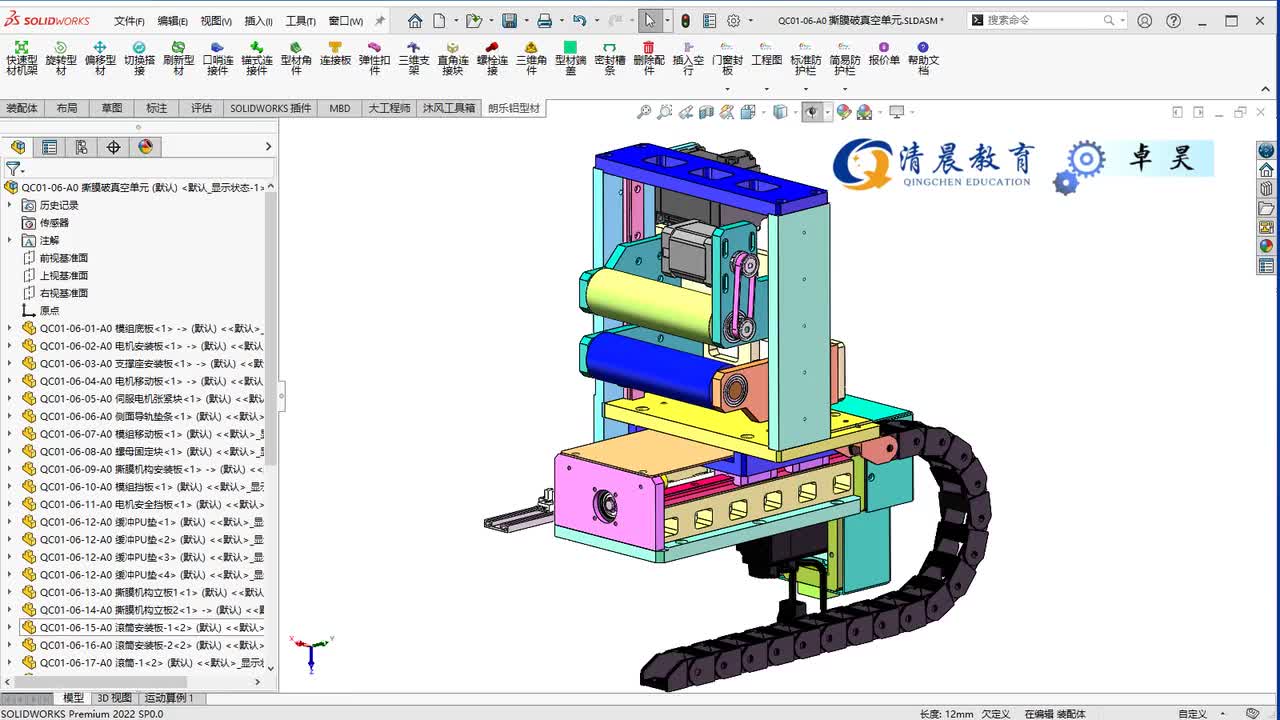Screen dimensions: 1280x720
Task: Add a 三维支架 bracket
Action: pos(413,58)
